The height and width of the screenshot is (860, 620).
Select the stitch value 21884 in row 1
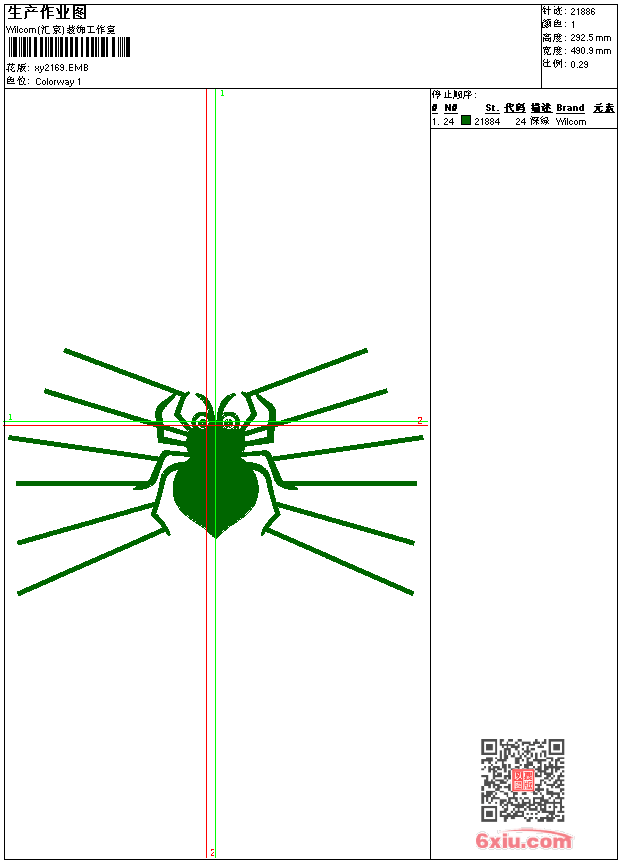click(487, 122)
